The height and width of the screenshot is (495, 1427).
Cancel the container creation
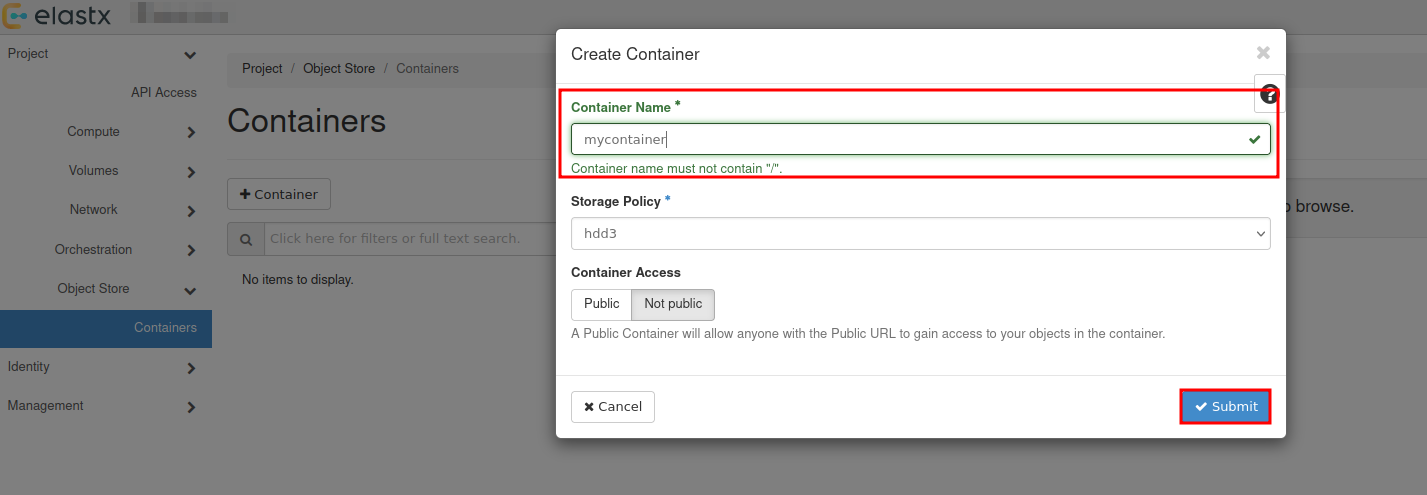[612, 407]
